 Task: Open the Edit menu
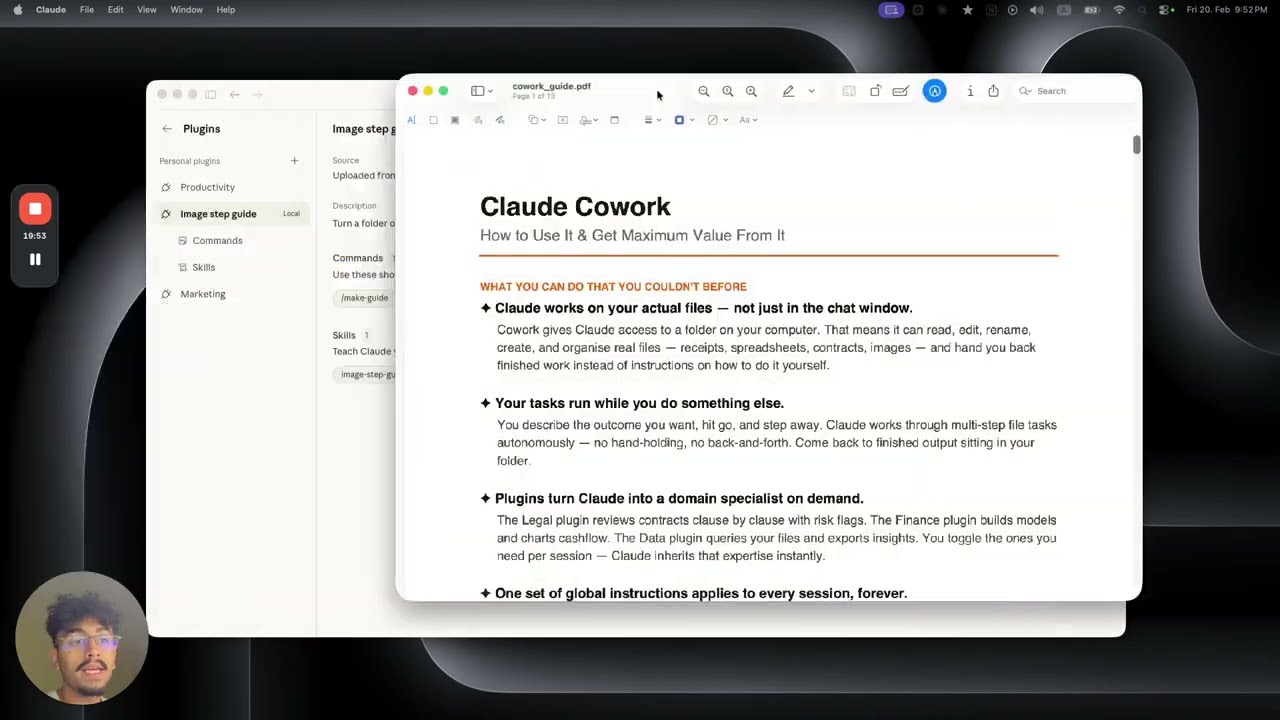tap(116, 10)
